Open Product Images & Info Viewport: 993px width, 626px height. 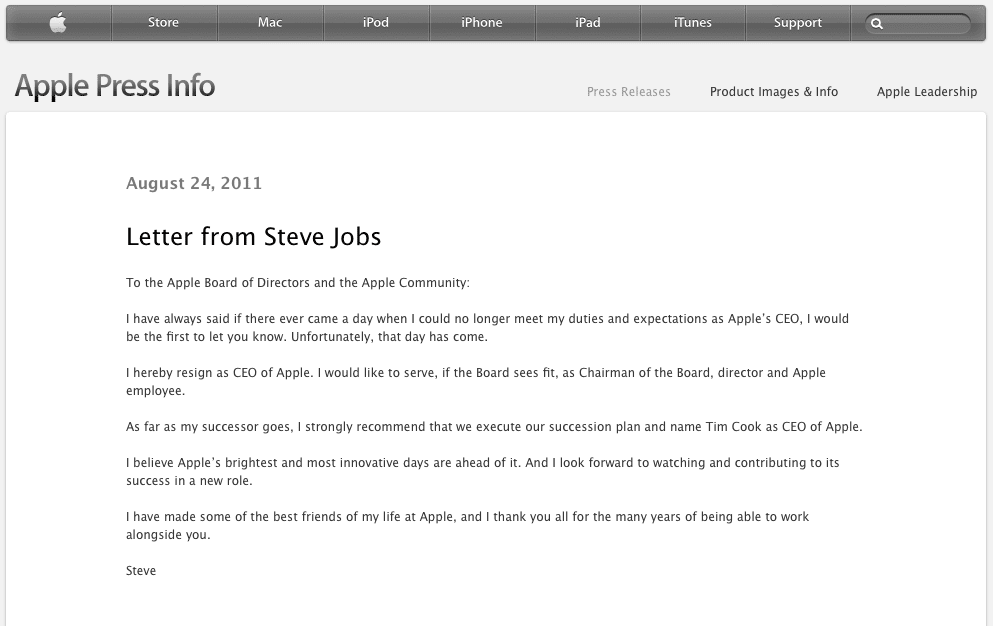774,92
